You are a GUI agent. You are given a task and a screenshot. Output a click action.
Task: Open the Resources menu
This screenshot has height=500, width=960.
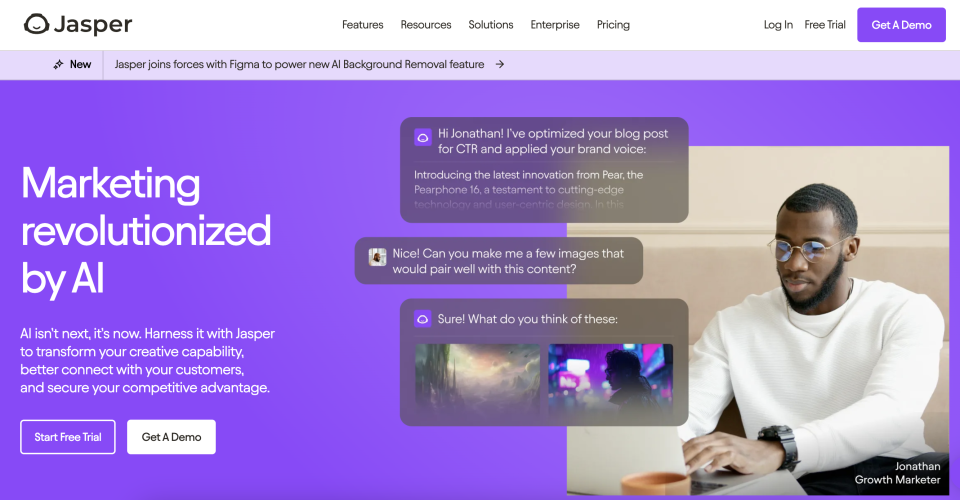coord(426,25)
